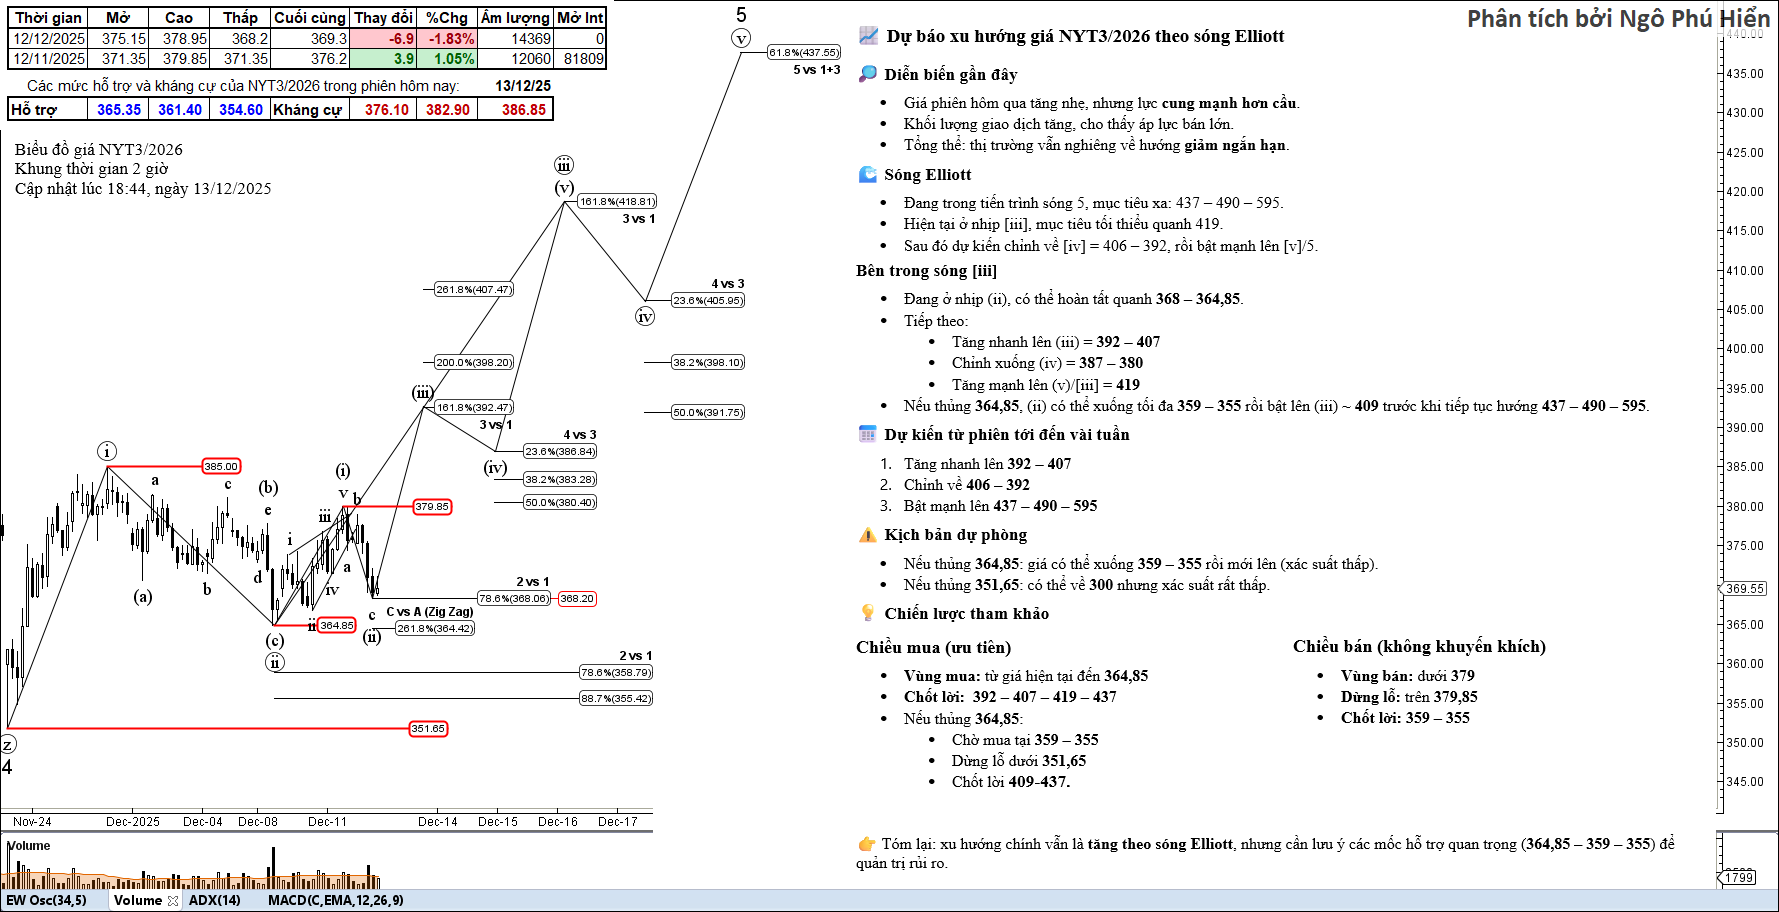Click the calendar icon beside Dự kiến heading

click(868, 435)
